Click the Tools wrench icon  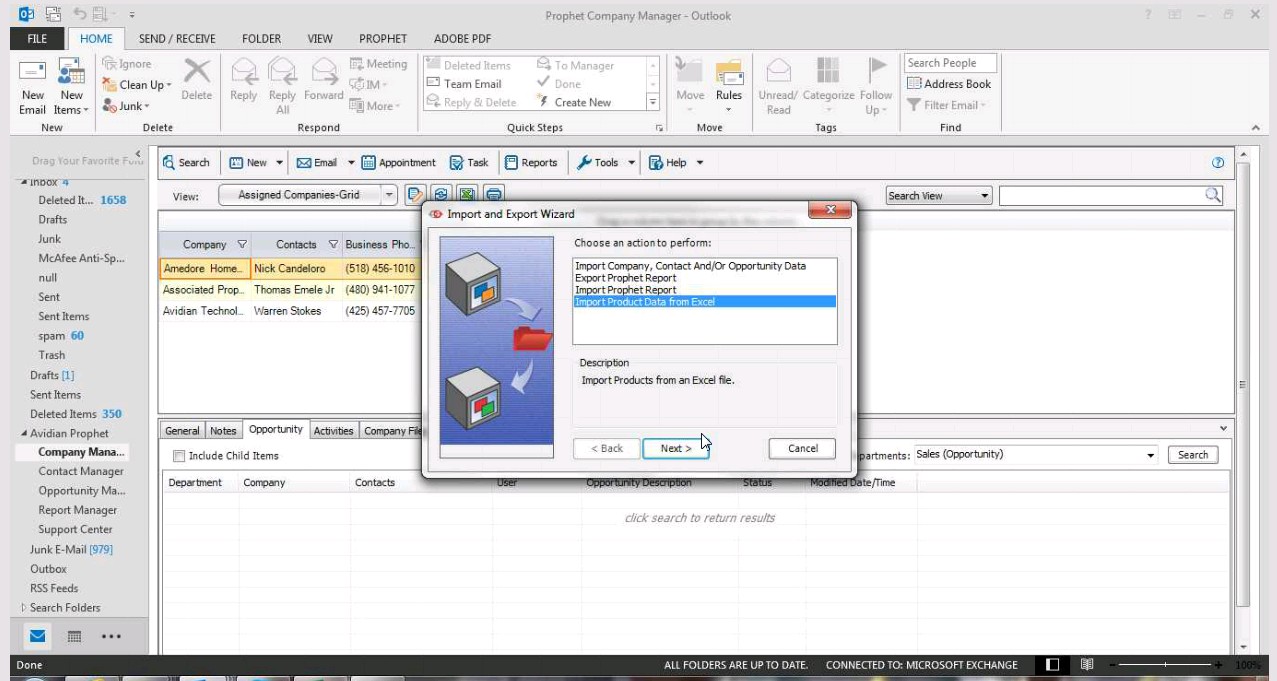585,162
